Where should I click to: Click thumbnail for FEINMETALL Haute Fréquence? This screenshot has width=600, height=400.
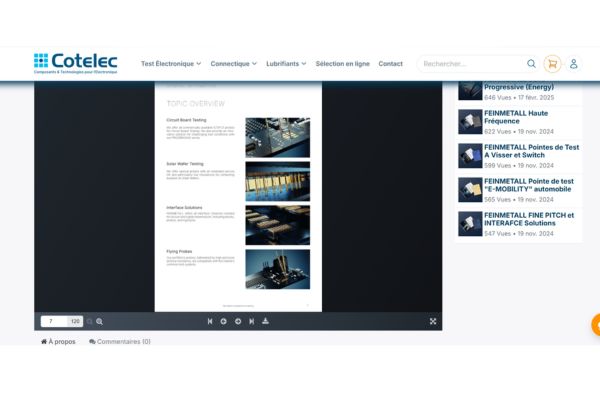[x=470, y=122]
